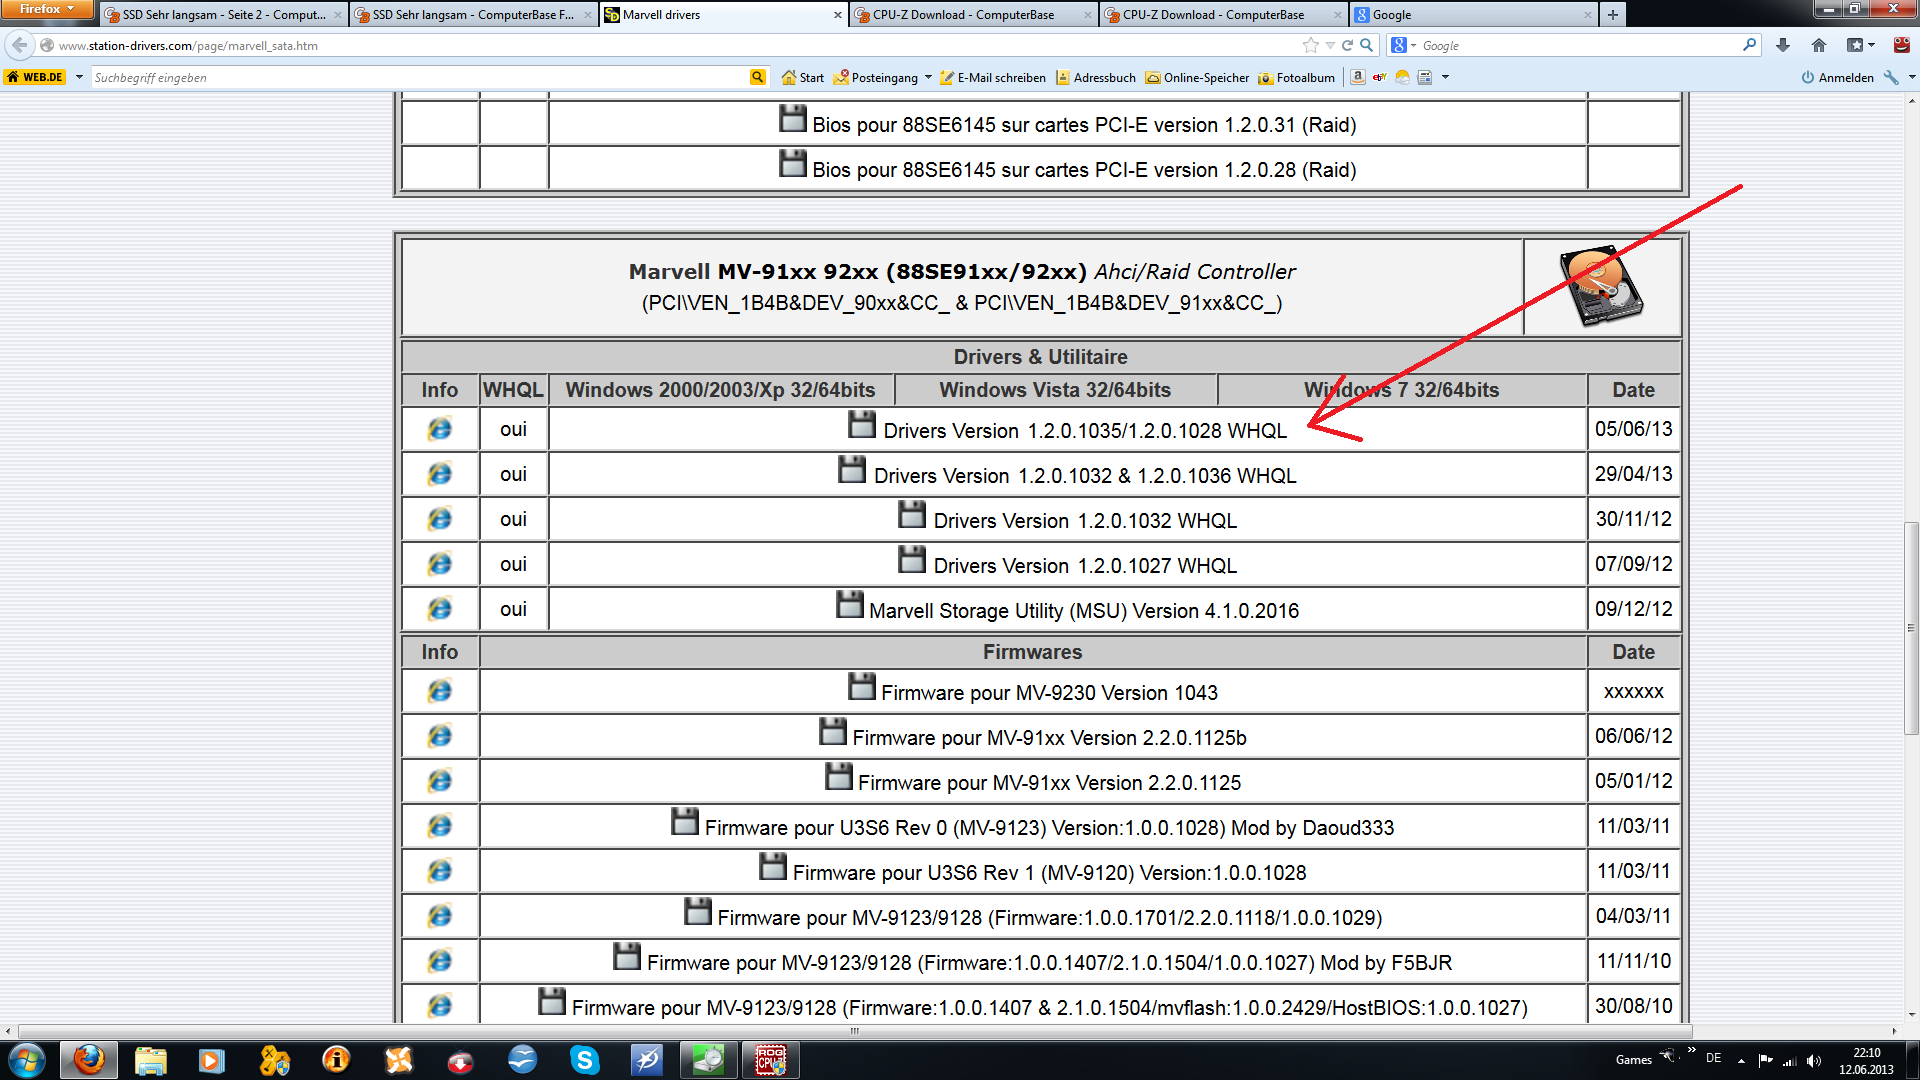Click the WEB.DE toolbar search button

(x=757, y=77)
